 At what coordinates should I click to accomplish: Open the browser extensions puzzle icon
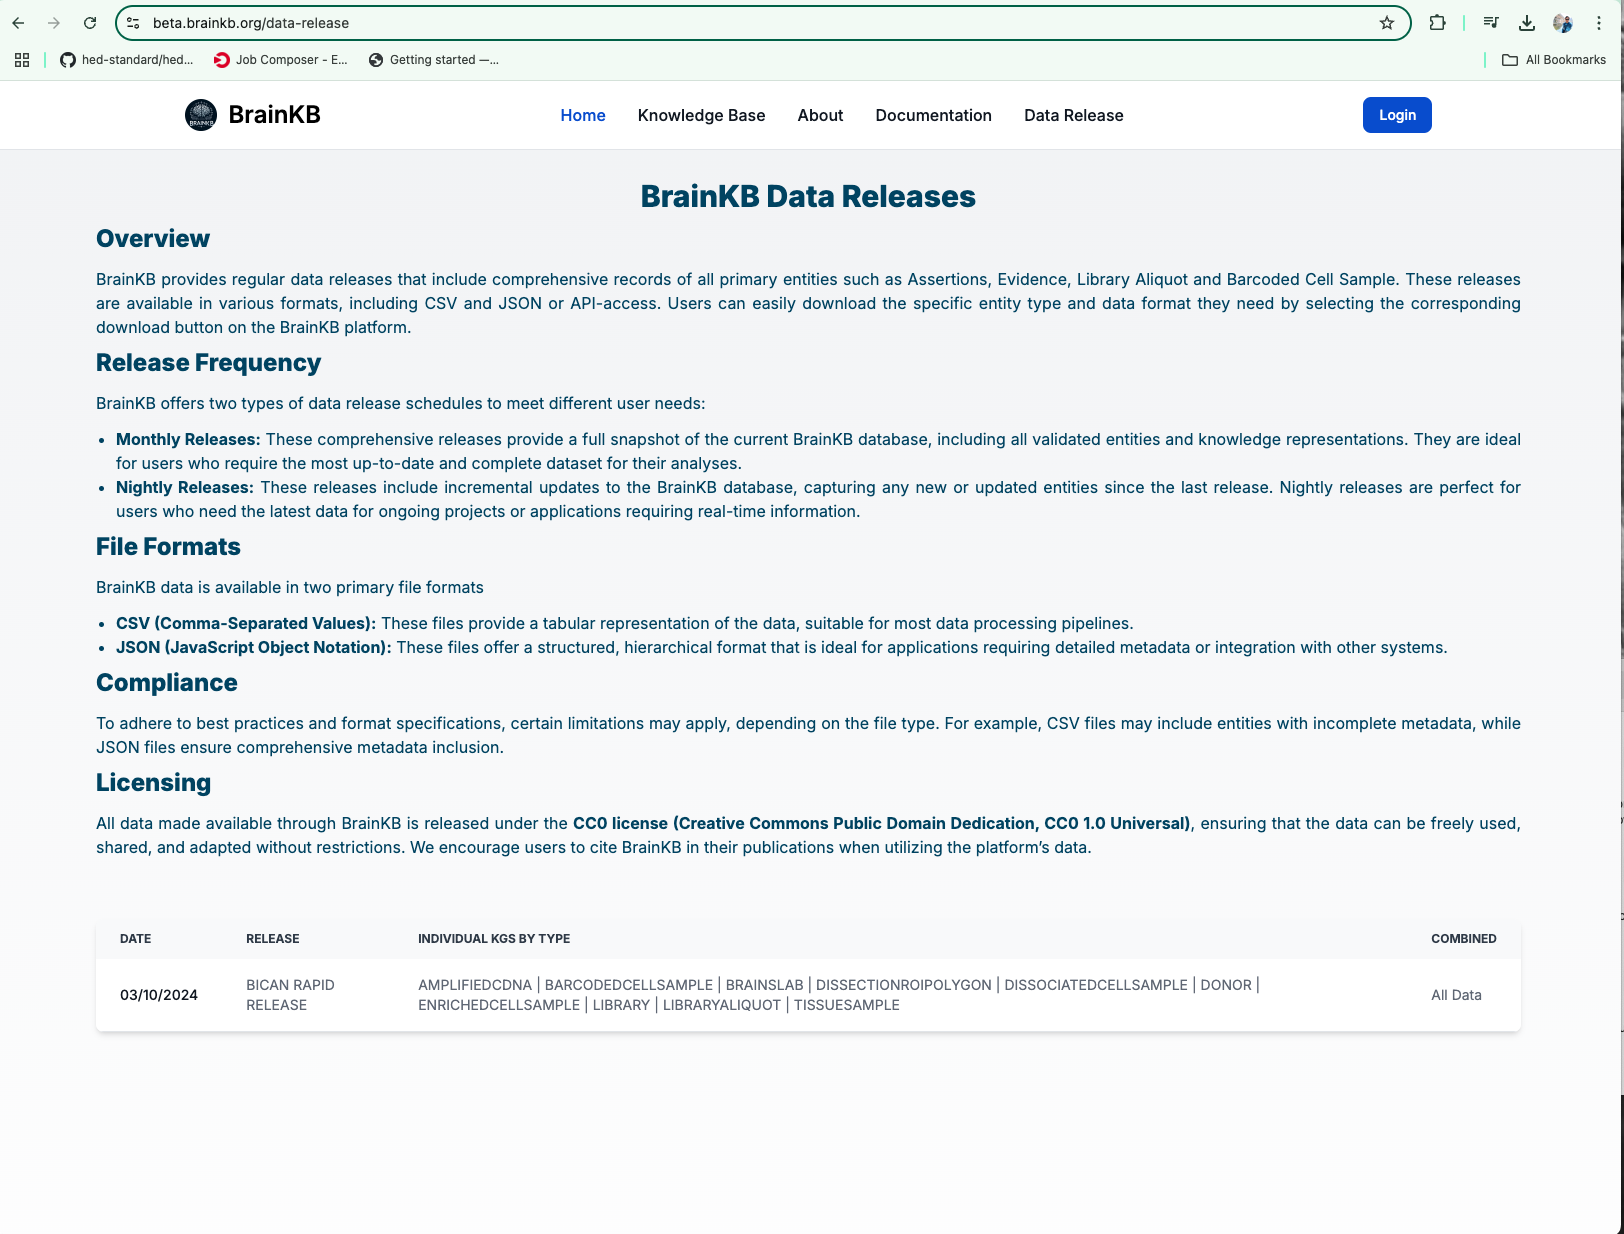pyautogui.click(x=1437, y=23)
